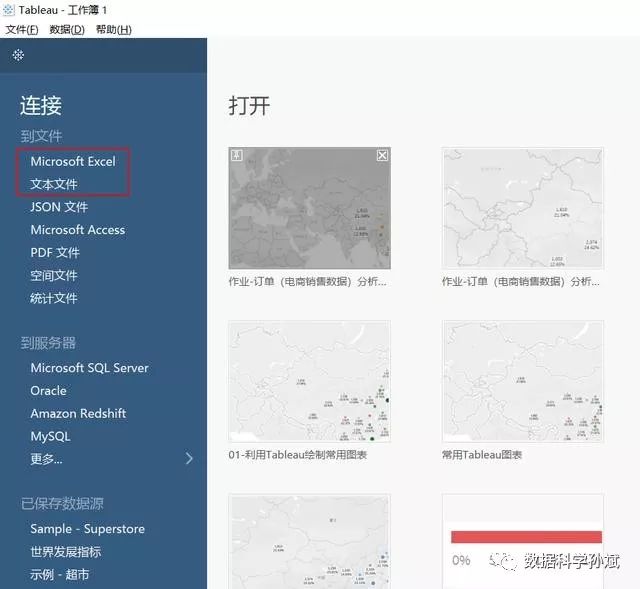This screenshot has width=640, height=589.
Task: Connect to JSON 文件
Action: (x=59, y=207)
